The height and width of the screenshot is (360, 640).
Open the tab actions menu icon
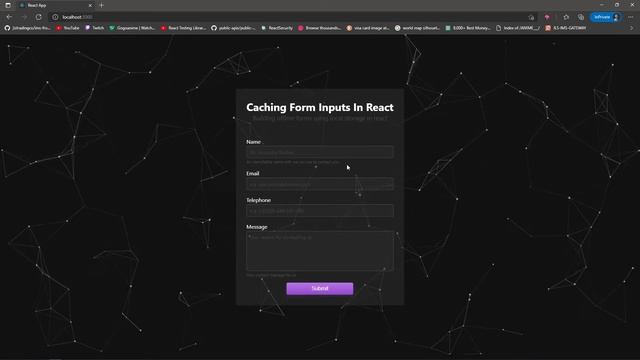pos(8,5)
